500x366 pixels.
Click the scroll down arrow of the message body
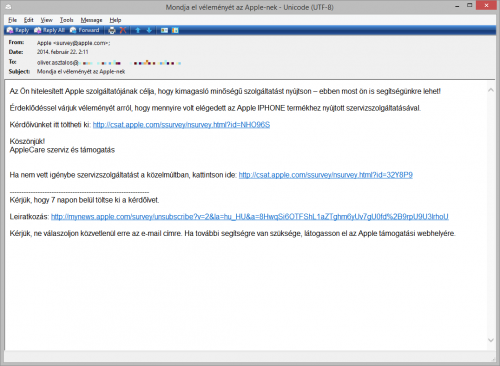pyautogui.click(x=491, y=340)
